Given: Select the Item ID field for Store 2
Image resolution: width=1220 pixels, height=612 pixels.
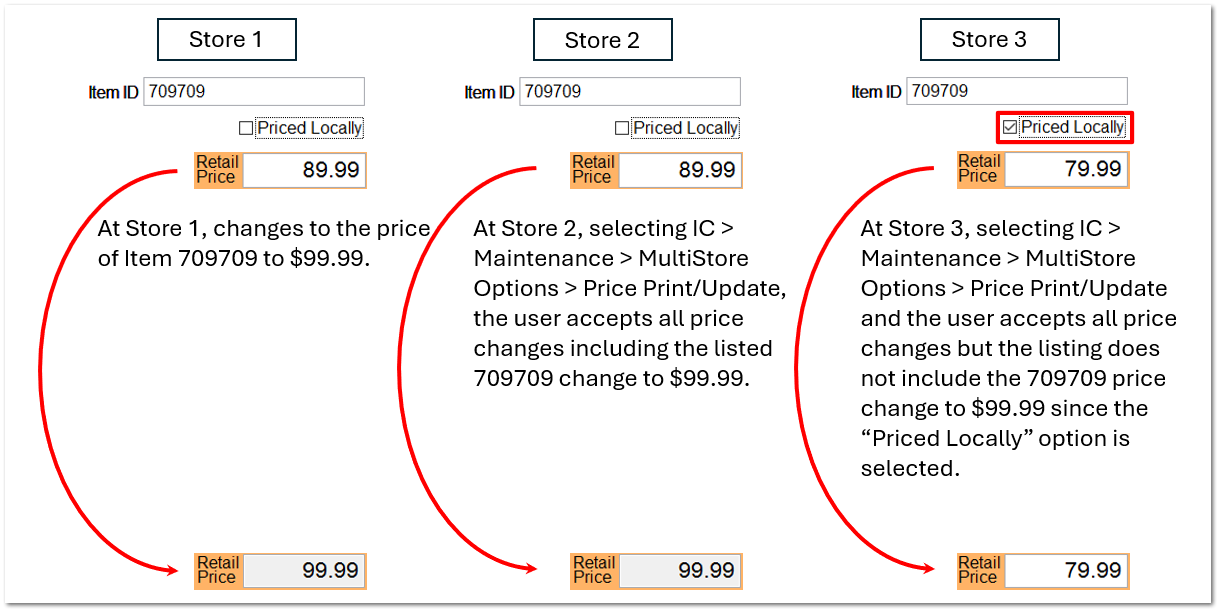Looking at the screenshot, I should coord(630,91).
